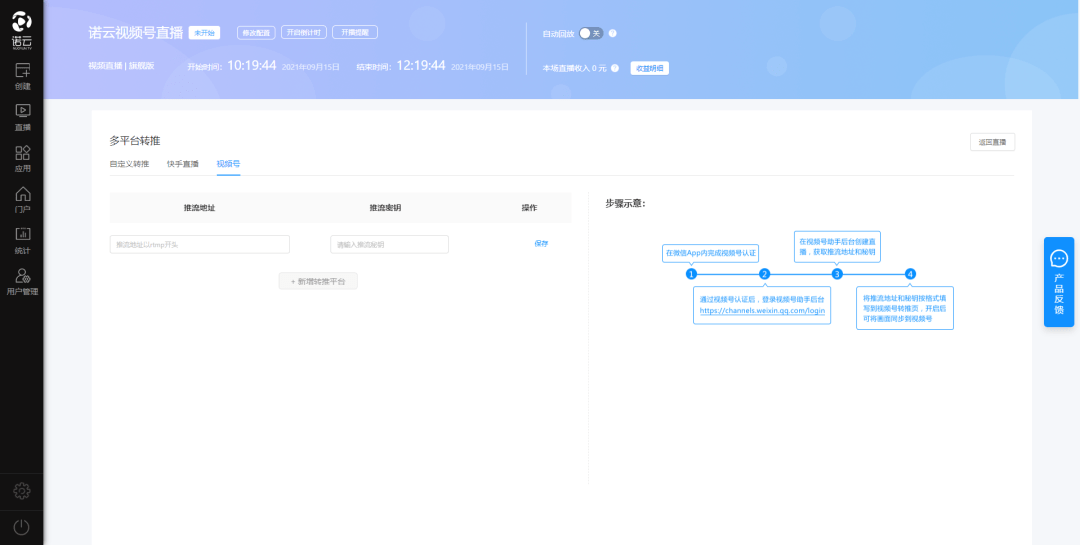Open 用户管理 in sidebar

(22, 281)
